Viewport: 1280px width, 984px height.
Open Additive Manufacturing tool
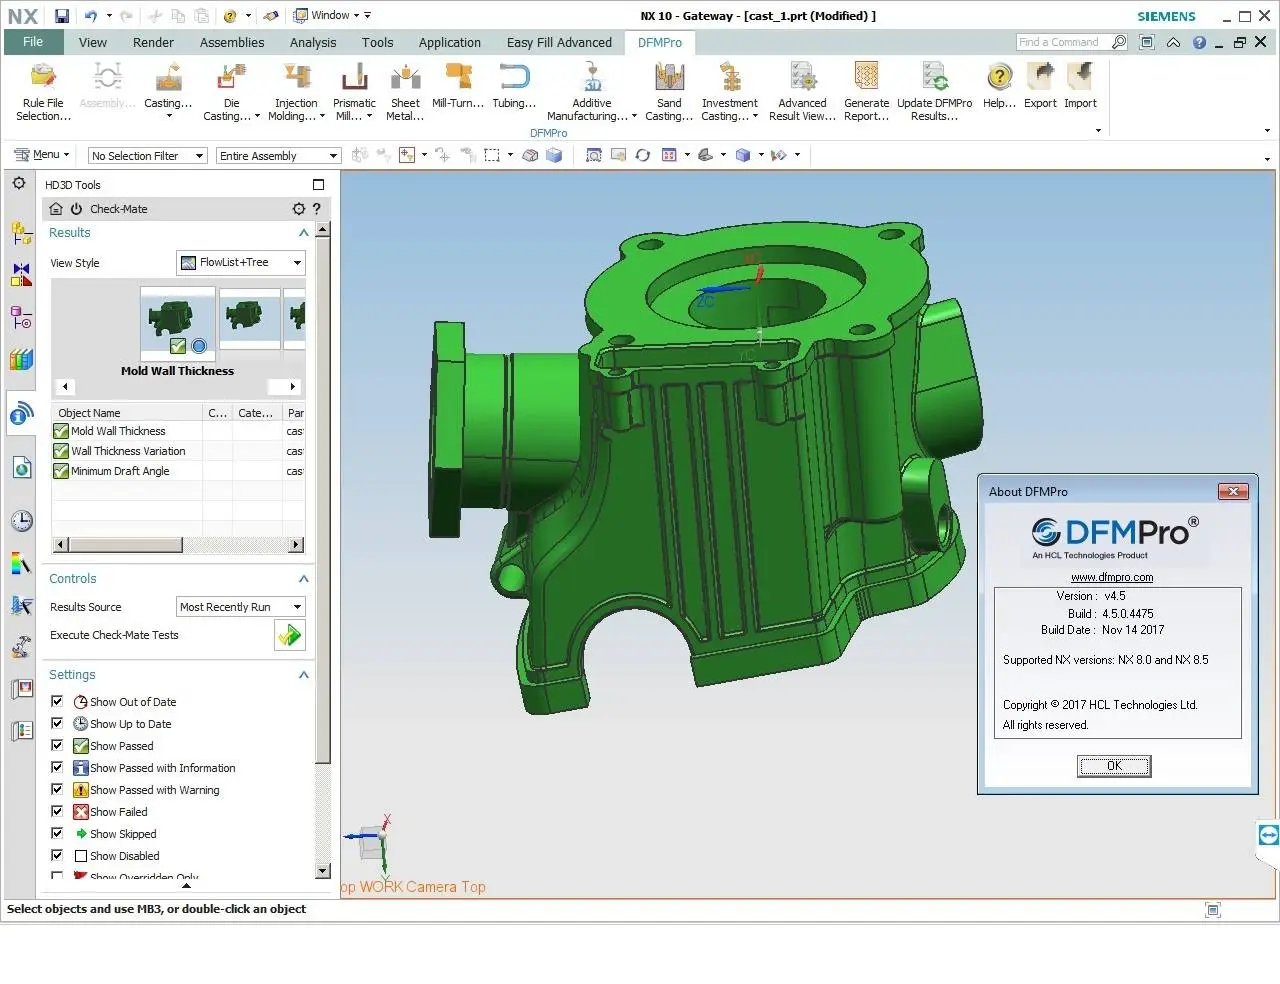pyautogui.click(x=592, y=92)
